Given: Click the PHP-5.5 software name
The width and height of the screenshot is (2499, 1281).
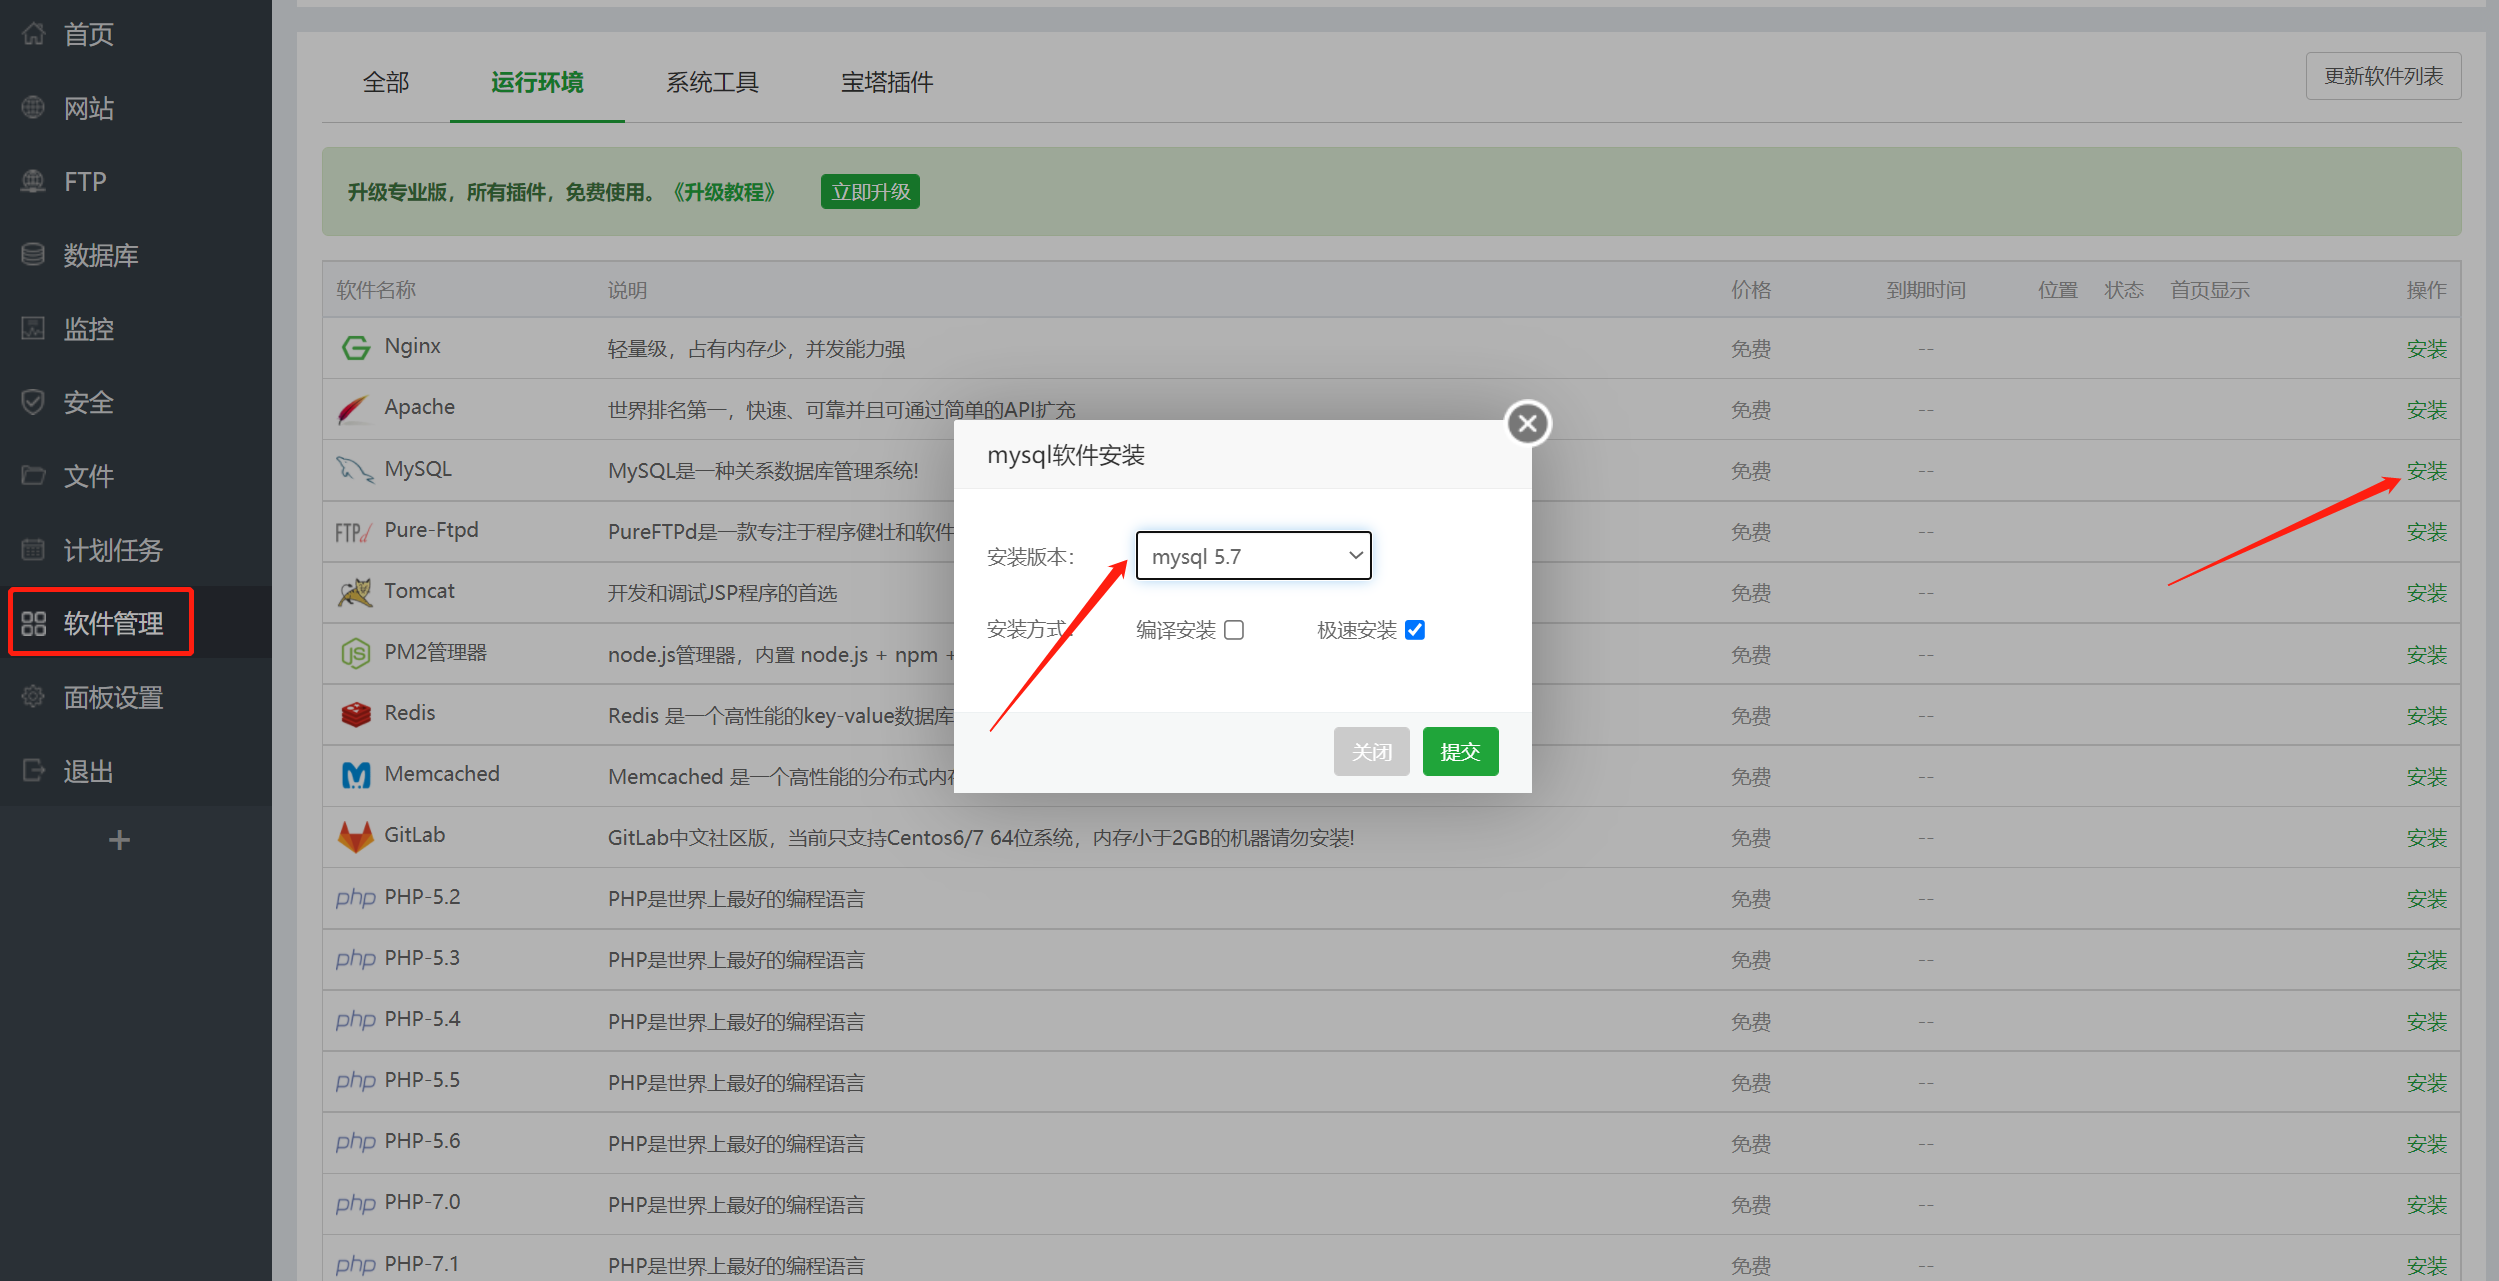Looking at the screenshot, I should (422, 1080).
